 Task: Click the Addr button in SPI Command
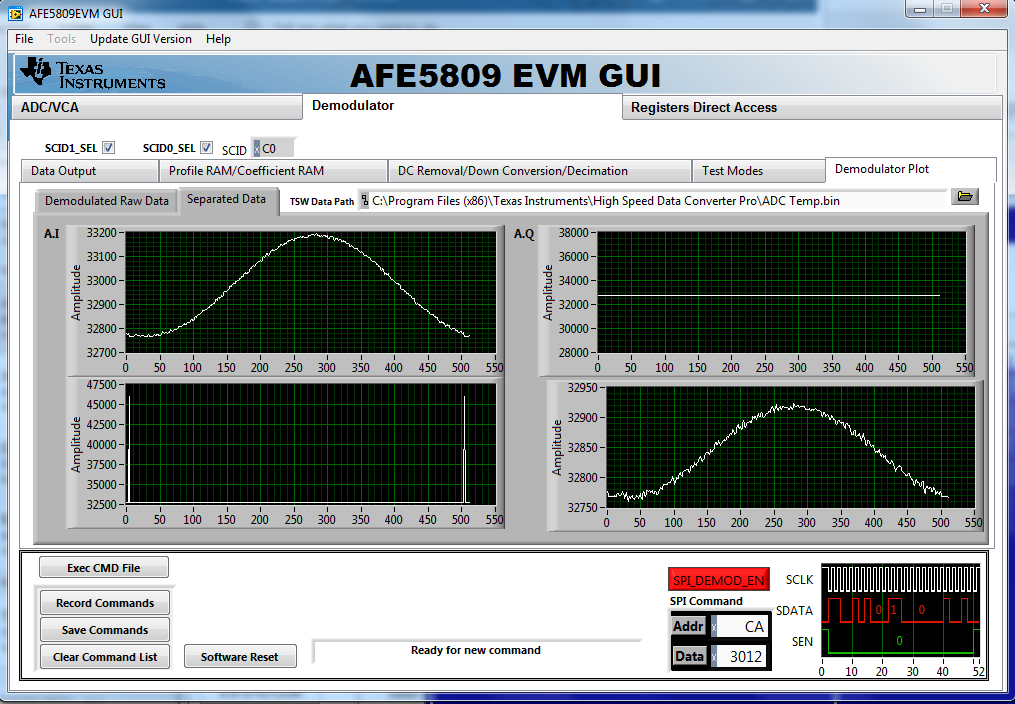[688, 626]
